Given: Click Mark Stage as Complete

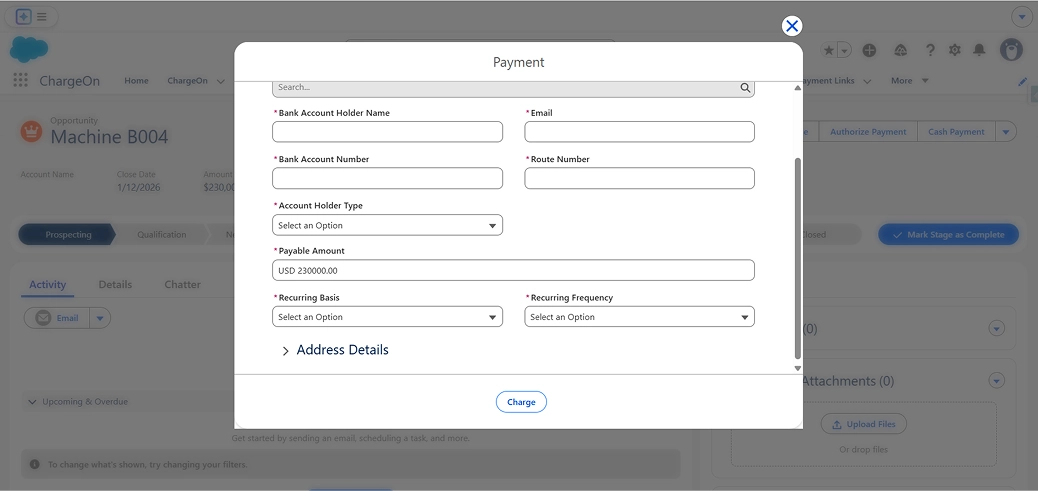Looking at the screenshot, I should click(948, 235).
